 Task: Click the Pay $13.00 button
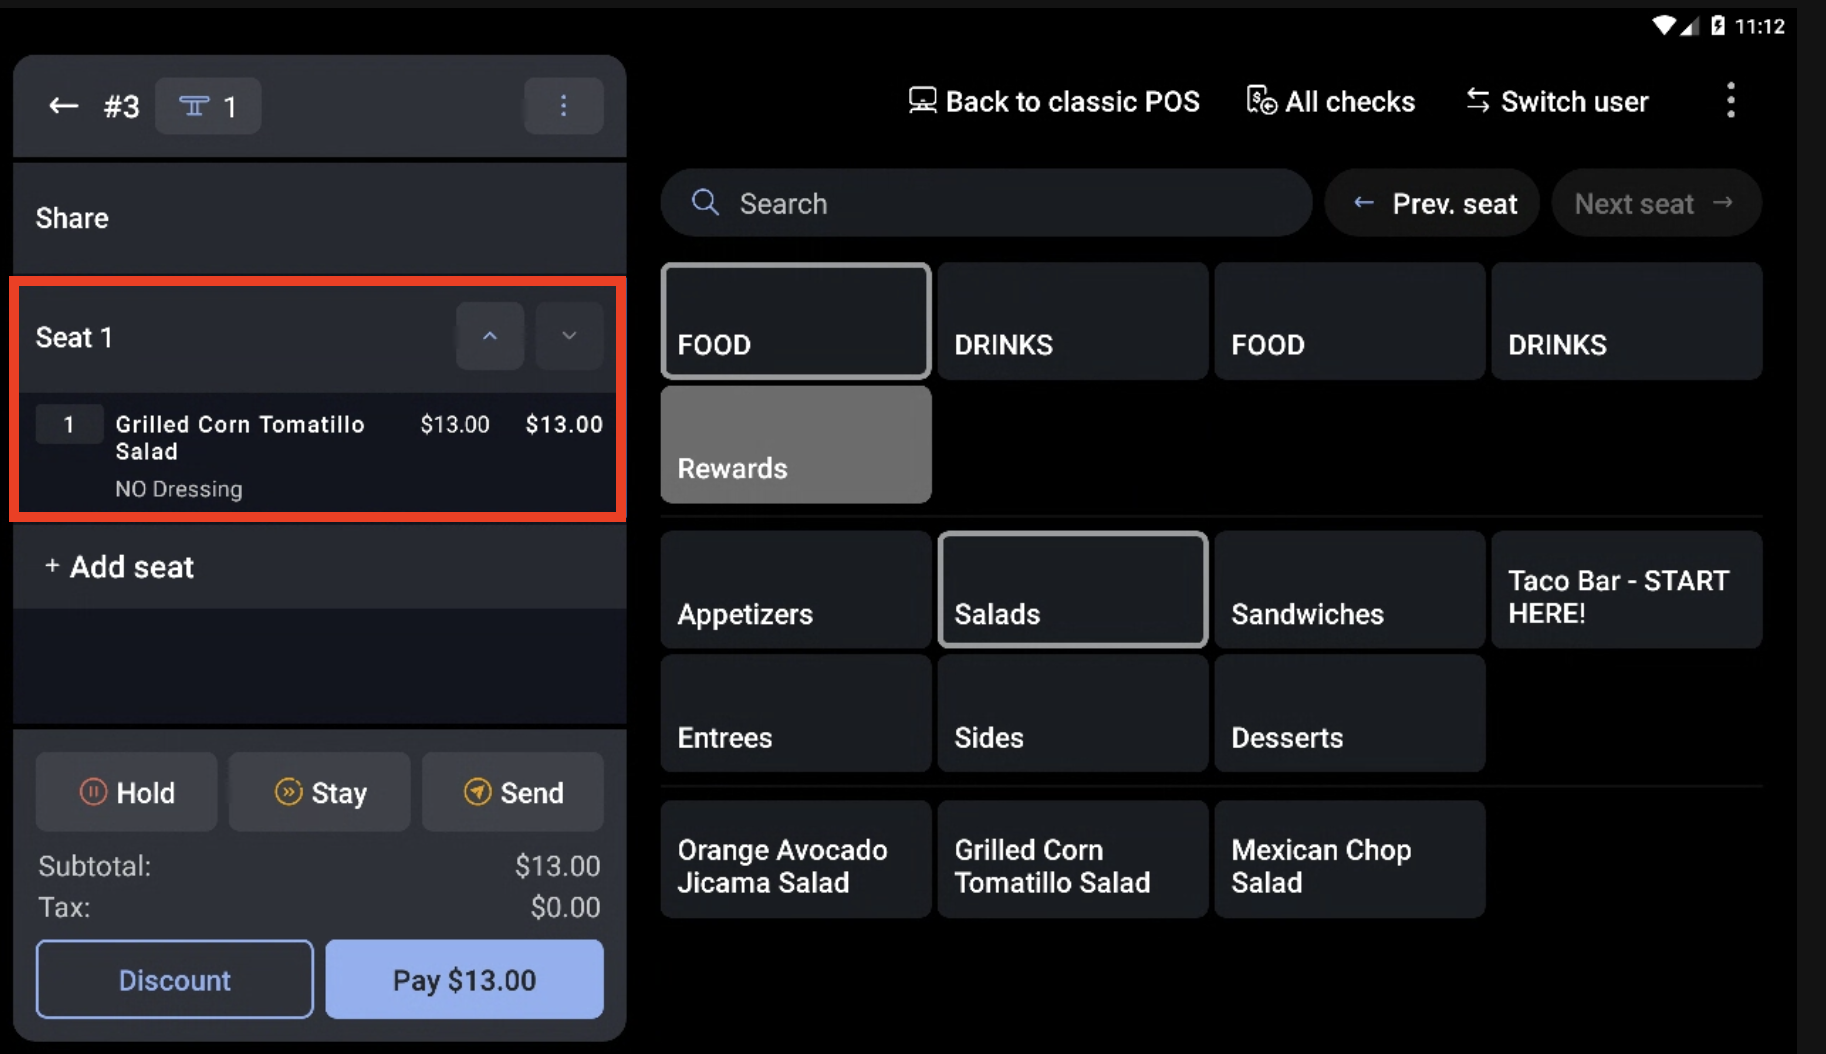coord(464,979)
